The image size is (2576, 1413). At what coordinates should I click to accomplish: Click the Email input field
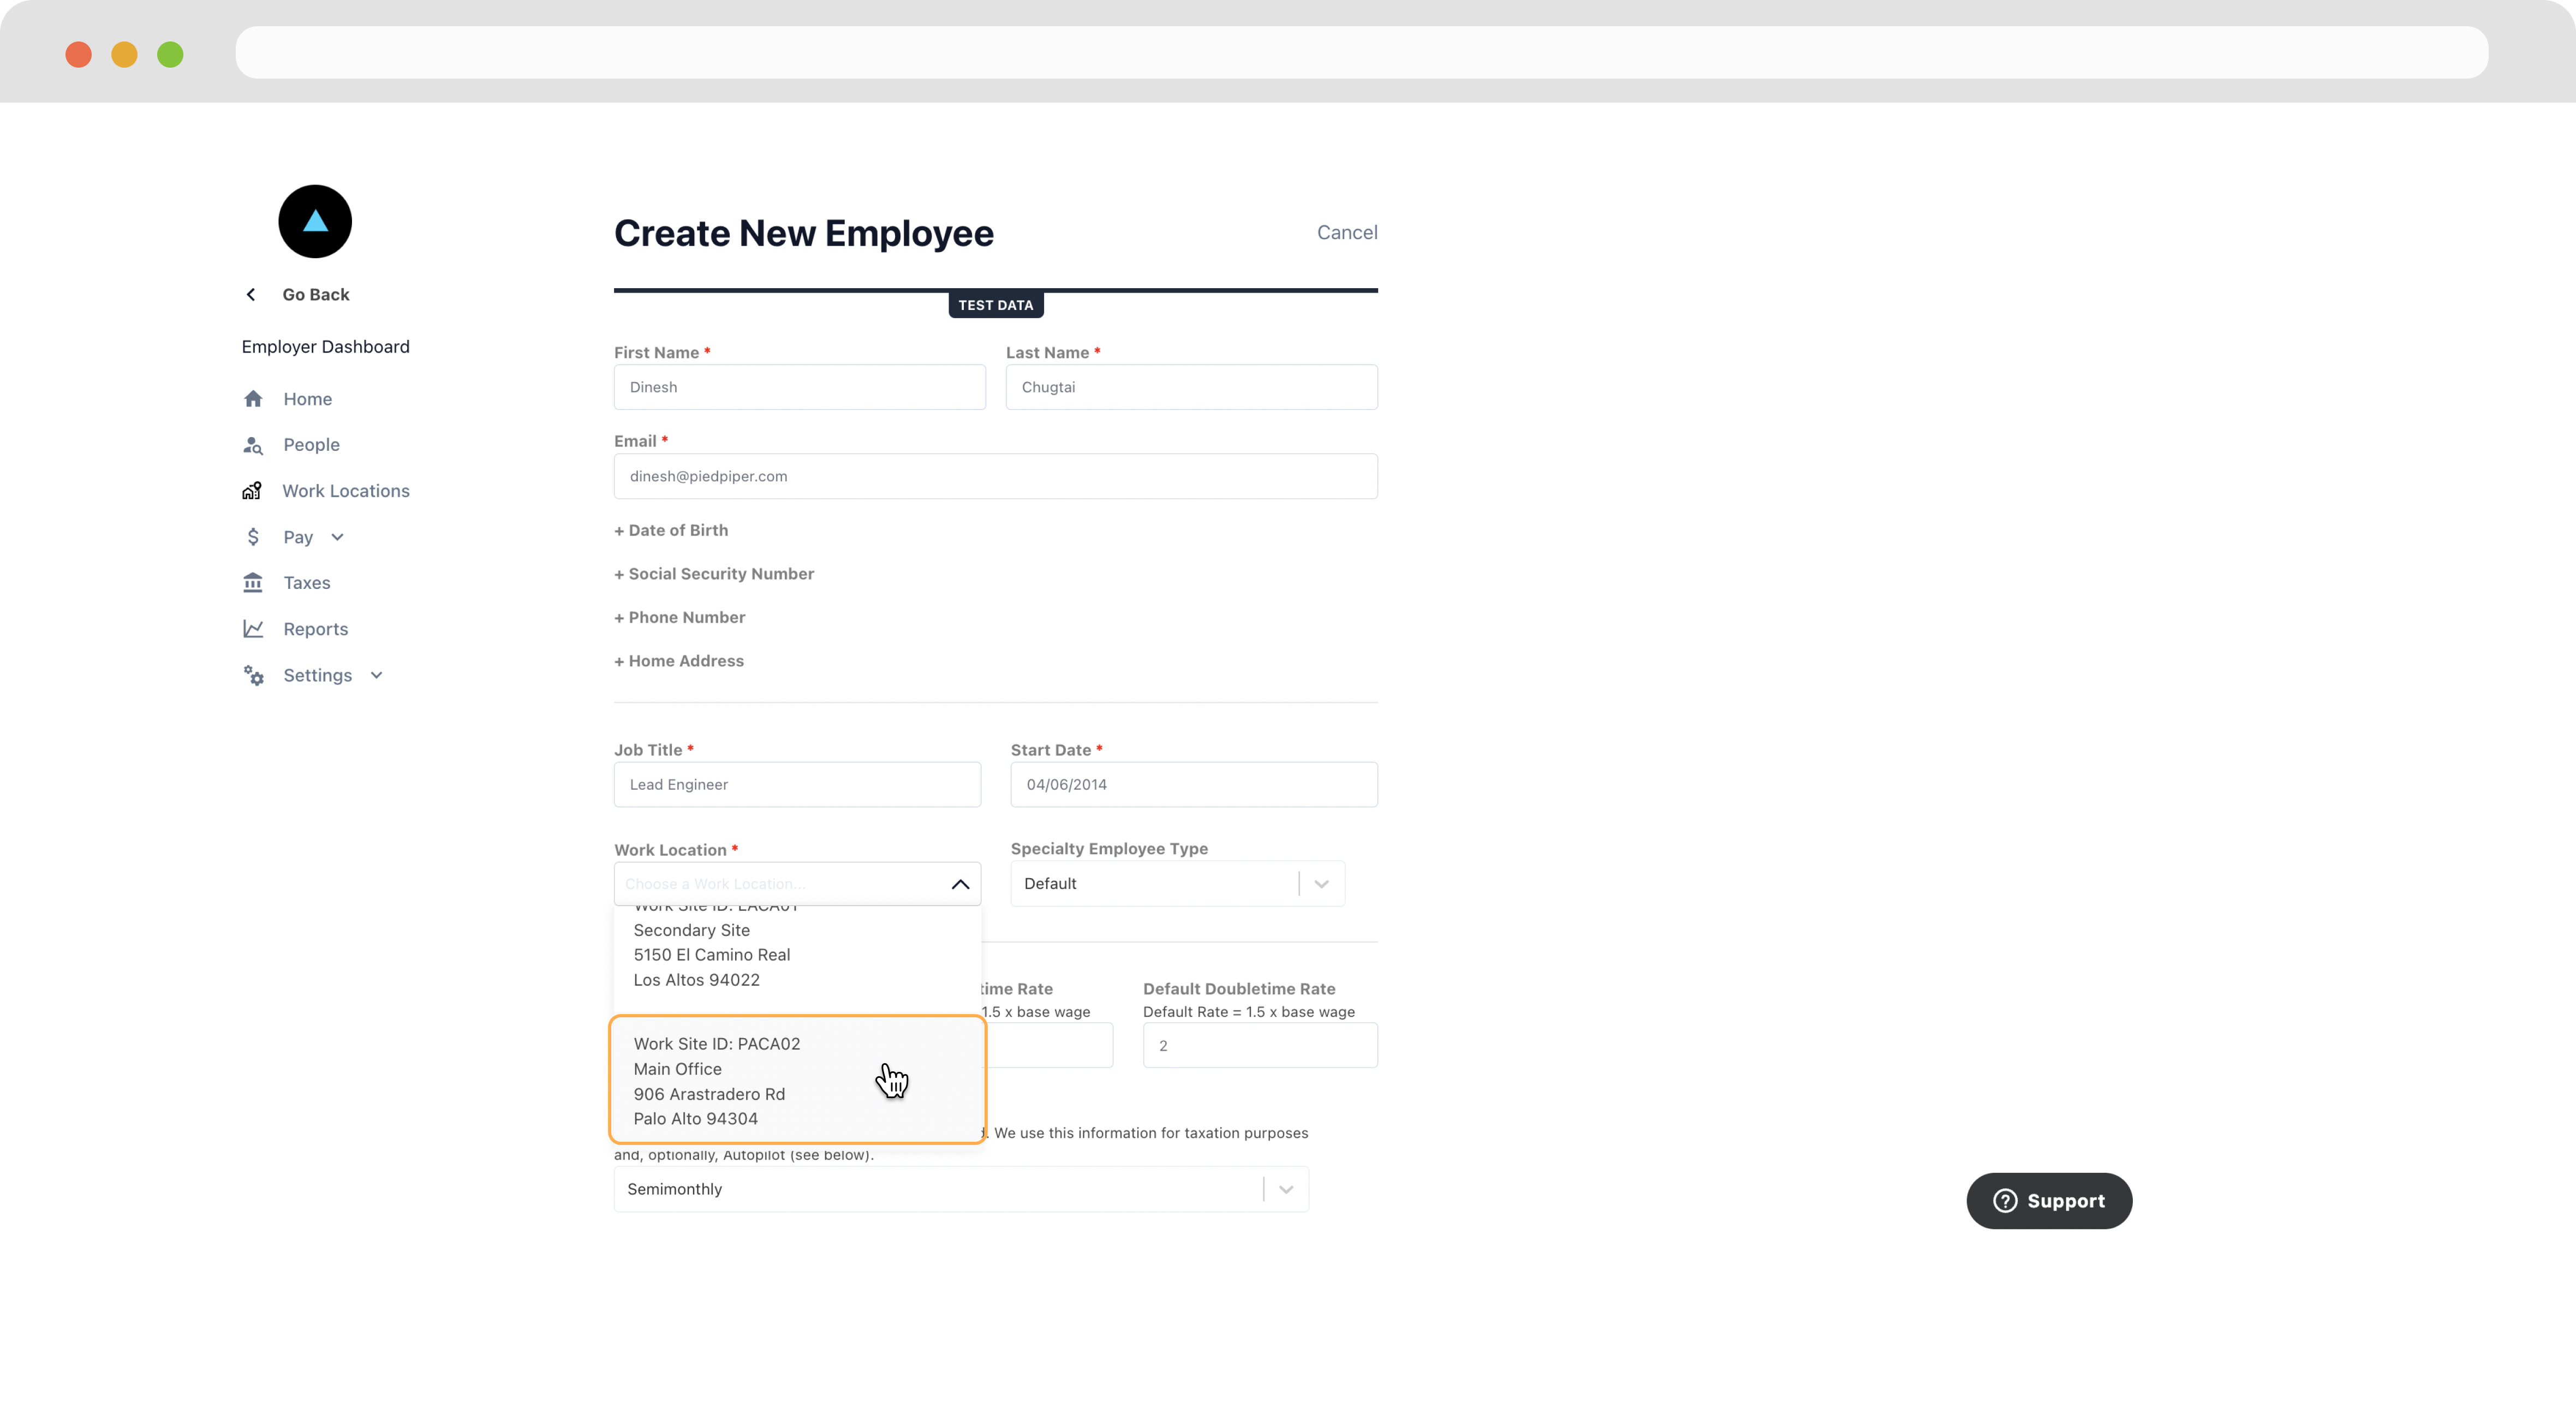click(x=995, y=476)
